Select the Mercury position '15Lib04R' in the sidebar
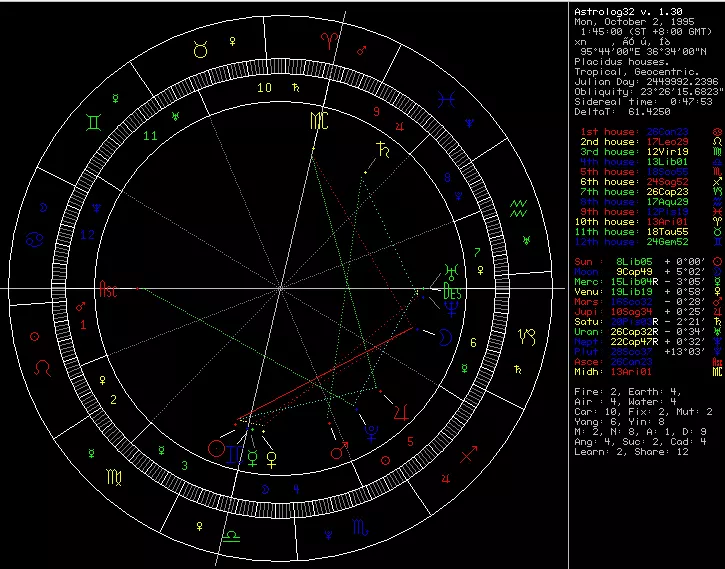Image resolution: width=725 pixels, height=569 pixels. [x=634, y=281]
